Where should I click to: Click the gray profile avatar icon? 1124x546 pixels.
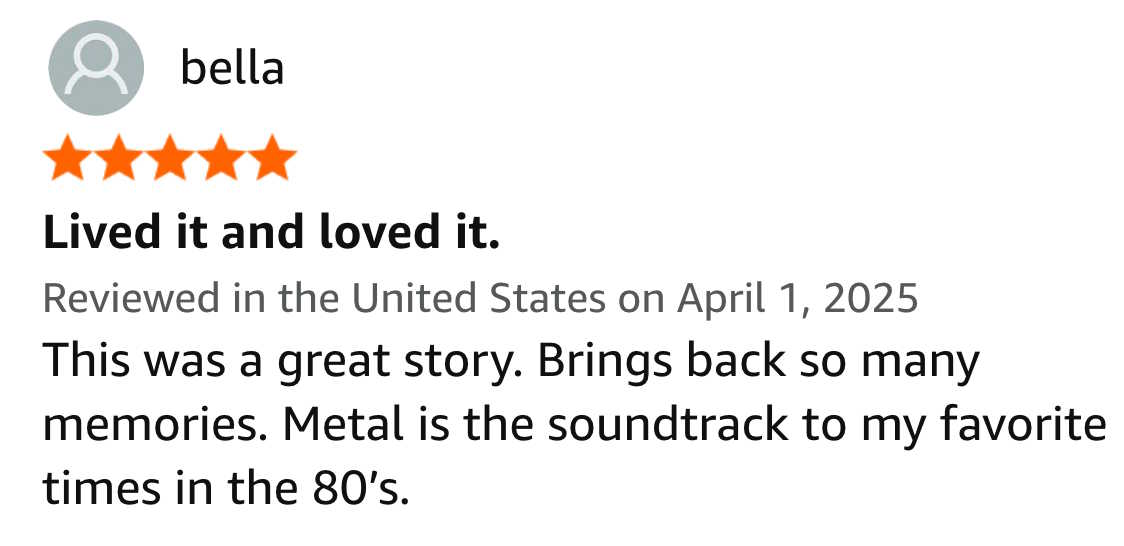coord(96,68)
